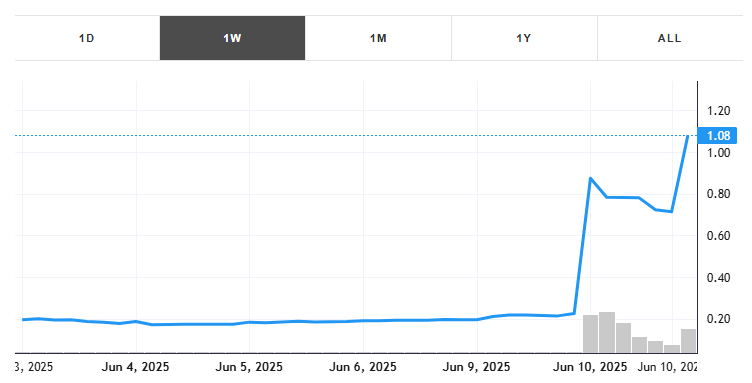This screenshot has width=752, height=383.
Task: Click the 1.20 price axis value
Action: [x=718, y=111]
